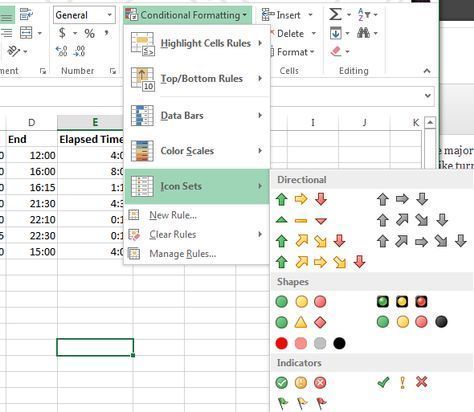474x412 pixels.
Task: Open Find & Select binoculars
Action: pos(363,33)
